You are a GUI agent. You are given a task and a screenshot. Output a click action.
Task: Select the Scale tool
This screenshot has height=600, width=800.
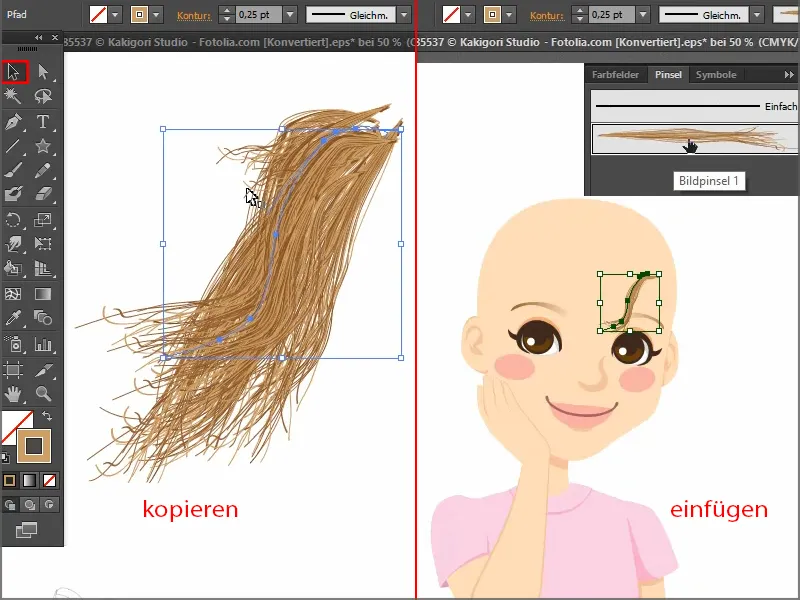tap(43, 220)
